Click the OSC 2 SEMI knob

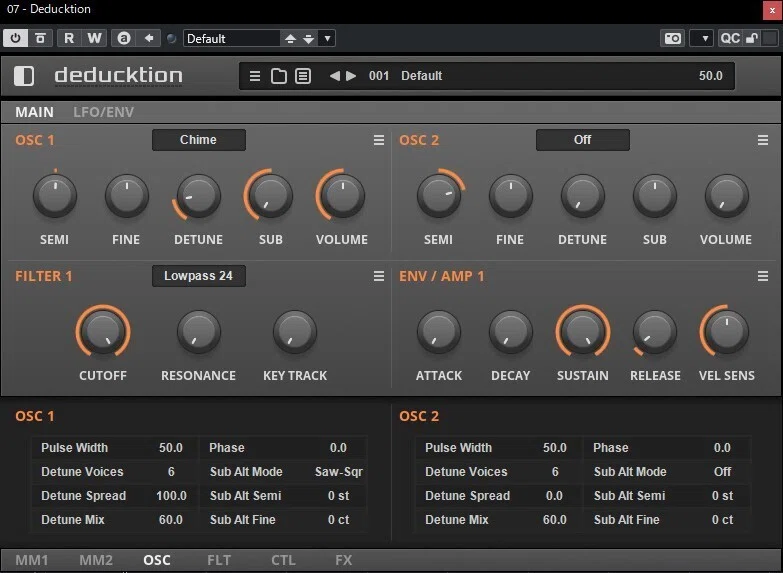click(x=439, y=196)
